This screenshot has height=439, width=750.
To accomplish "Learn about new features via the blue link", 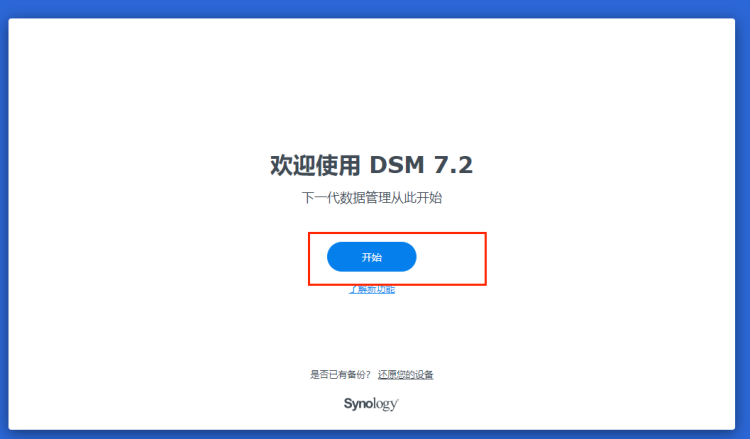I will [x=372, y=289].
